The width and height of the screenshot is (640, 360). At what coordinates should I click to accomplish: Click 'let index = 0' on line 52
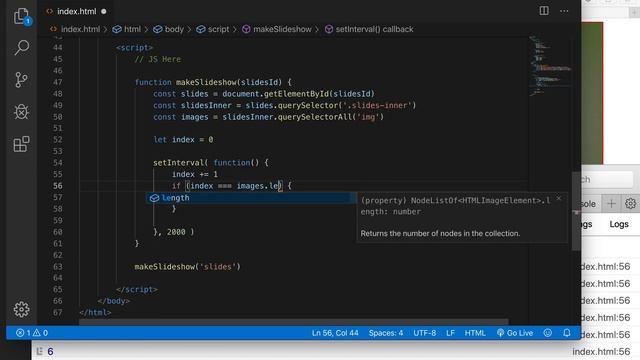click(183, 140)
